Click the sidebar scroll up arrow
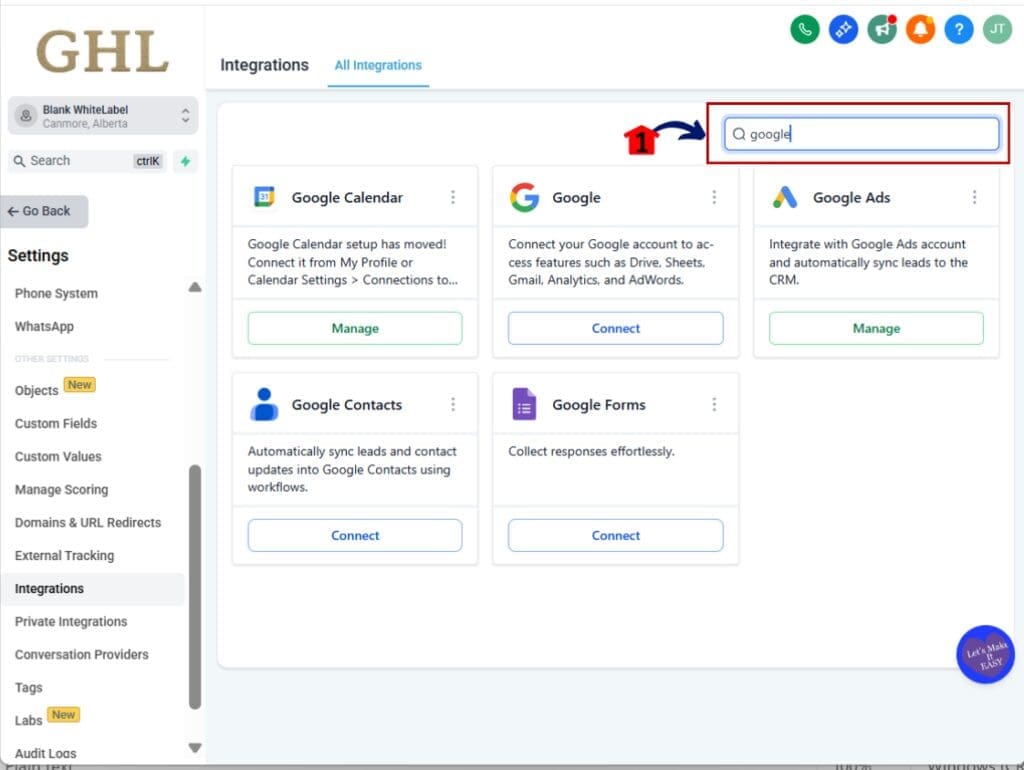The height and width of the screenshot is (770, 1024). point(195,287)
